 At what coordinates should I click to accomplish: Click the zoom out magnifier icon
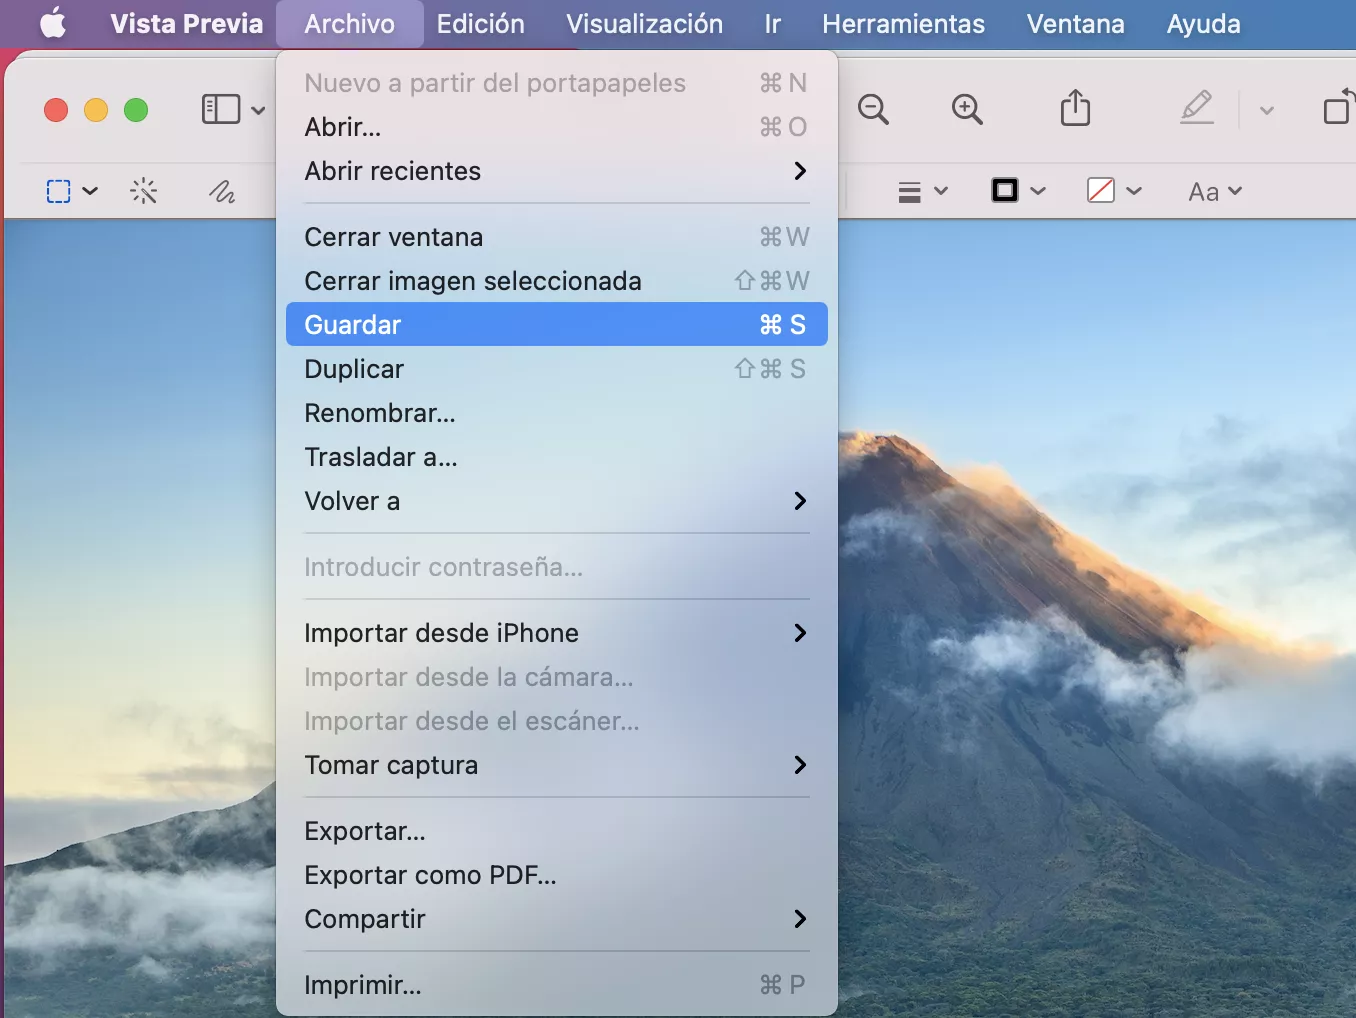point(873,109)
